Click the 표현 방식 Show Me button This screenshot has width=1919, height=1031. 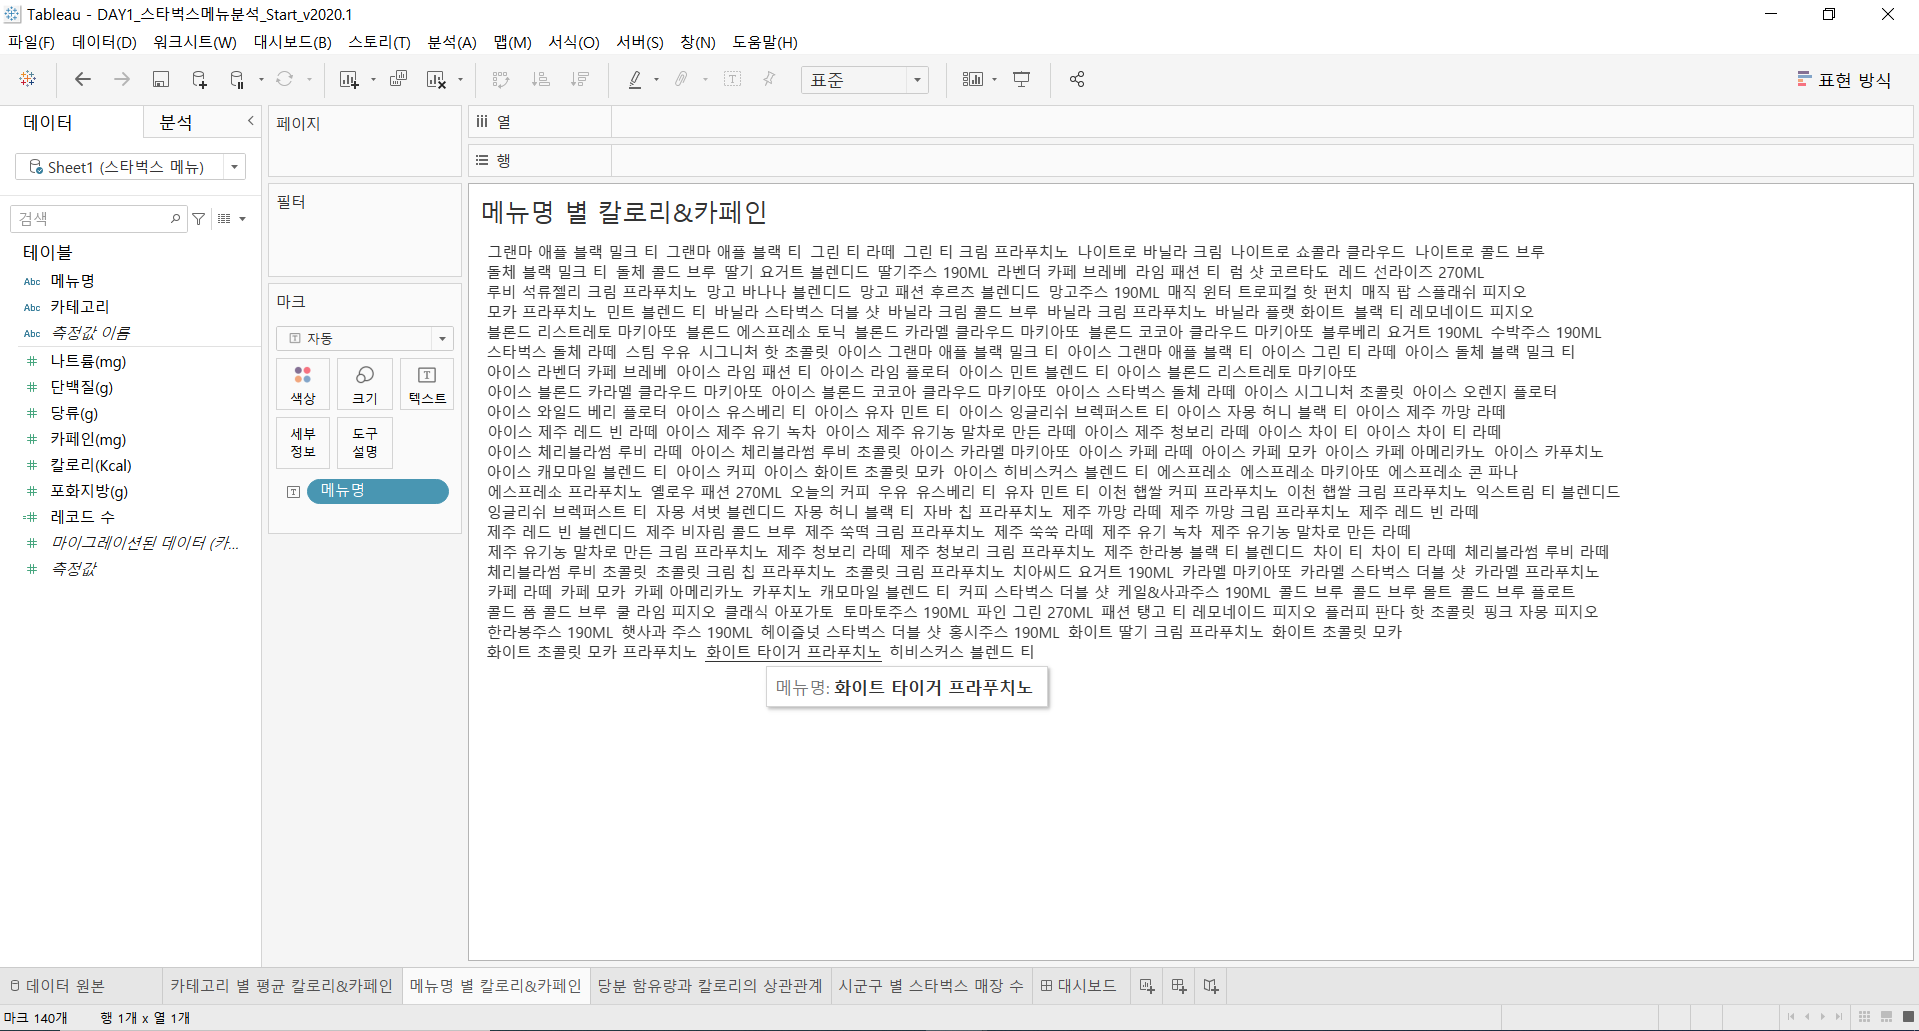pos(1844,80)
